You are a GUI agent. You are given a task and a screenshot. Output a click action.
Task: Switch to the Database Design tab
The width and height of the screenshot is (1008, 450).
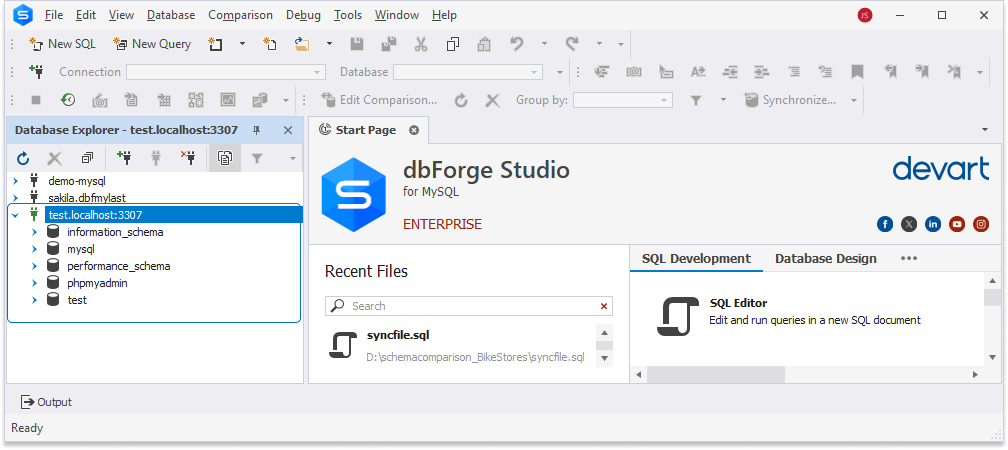click(x=825, y=258)
